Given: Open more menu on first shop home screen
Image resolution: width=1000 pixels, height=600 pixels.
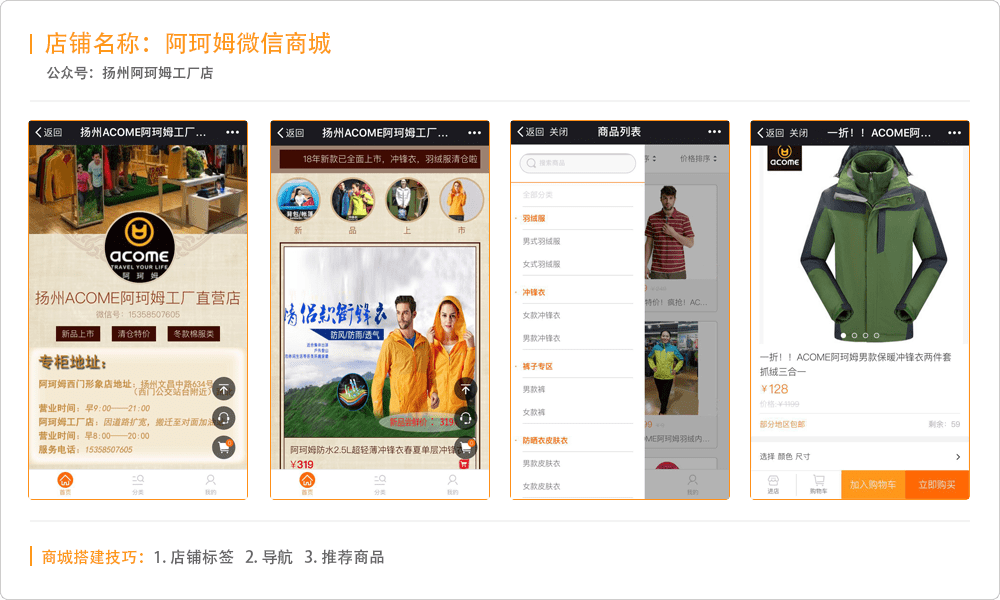Looking at the screenshot, I should point(232,133).
